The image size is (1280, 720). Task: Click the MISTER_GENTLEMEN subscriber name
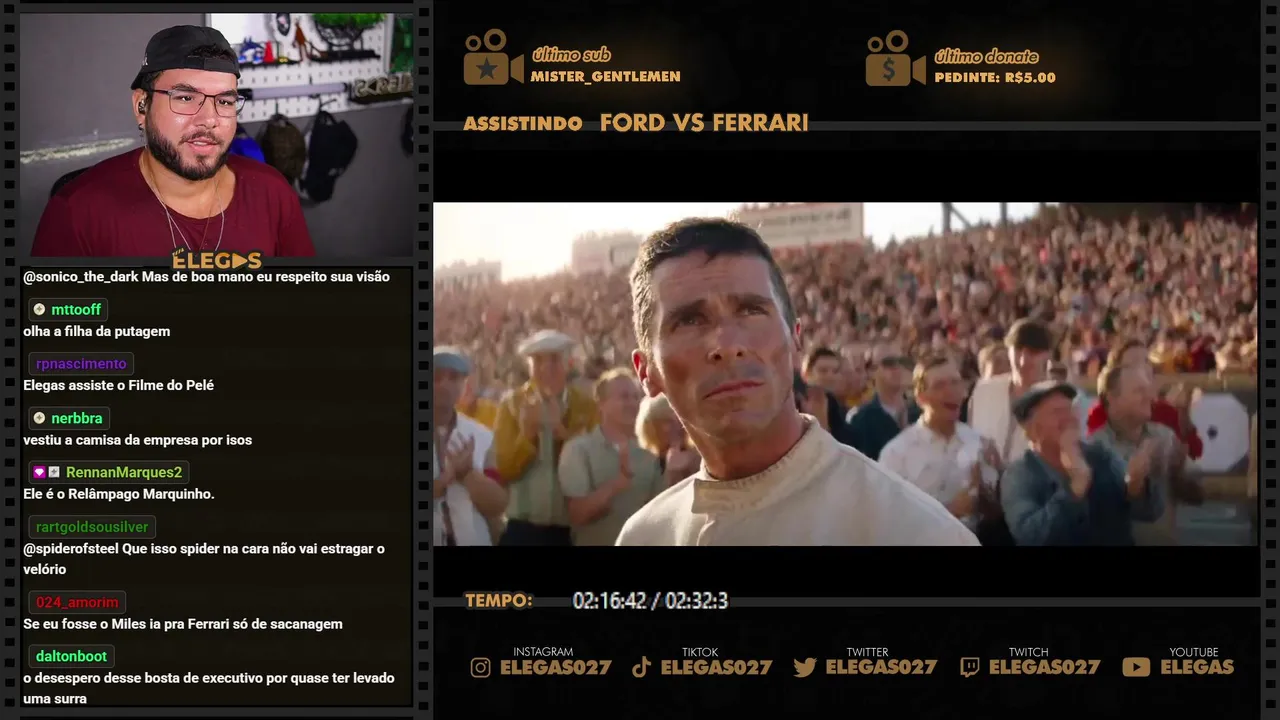[605, 76]
